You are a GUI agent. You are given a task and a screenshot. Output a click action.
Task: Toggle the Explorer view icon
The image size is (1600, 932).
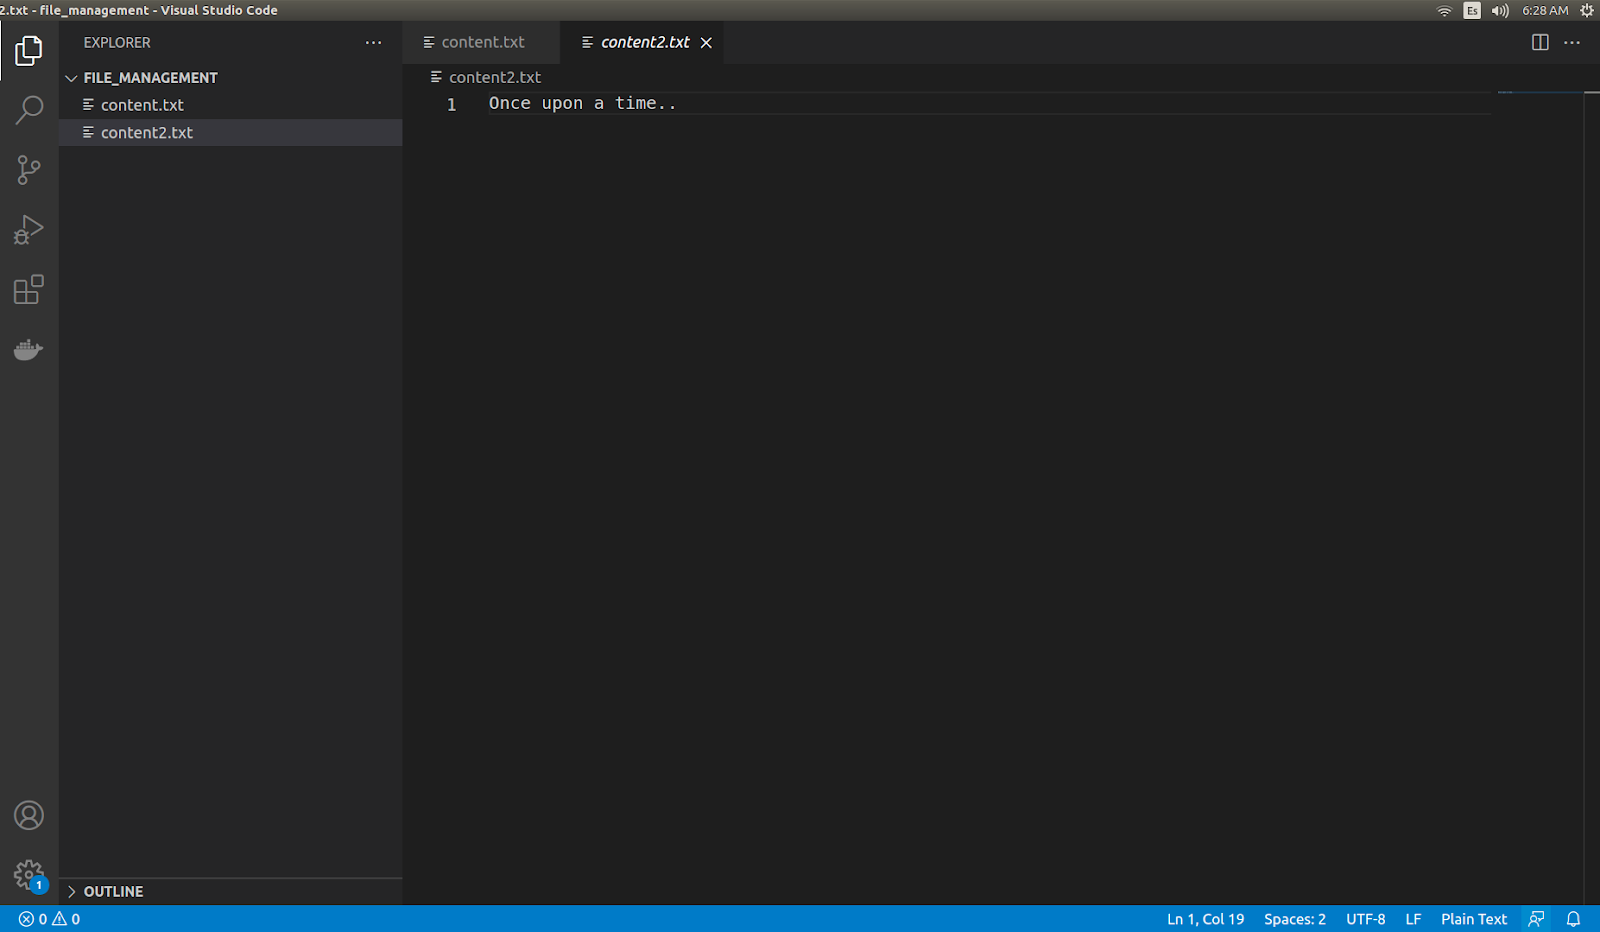point(29,50)
